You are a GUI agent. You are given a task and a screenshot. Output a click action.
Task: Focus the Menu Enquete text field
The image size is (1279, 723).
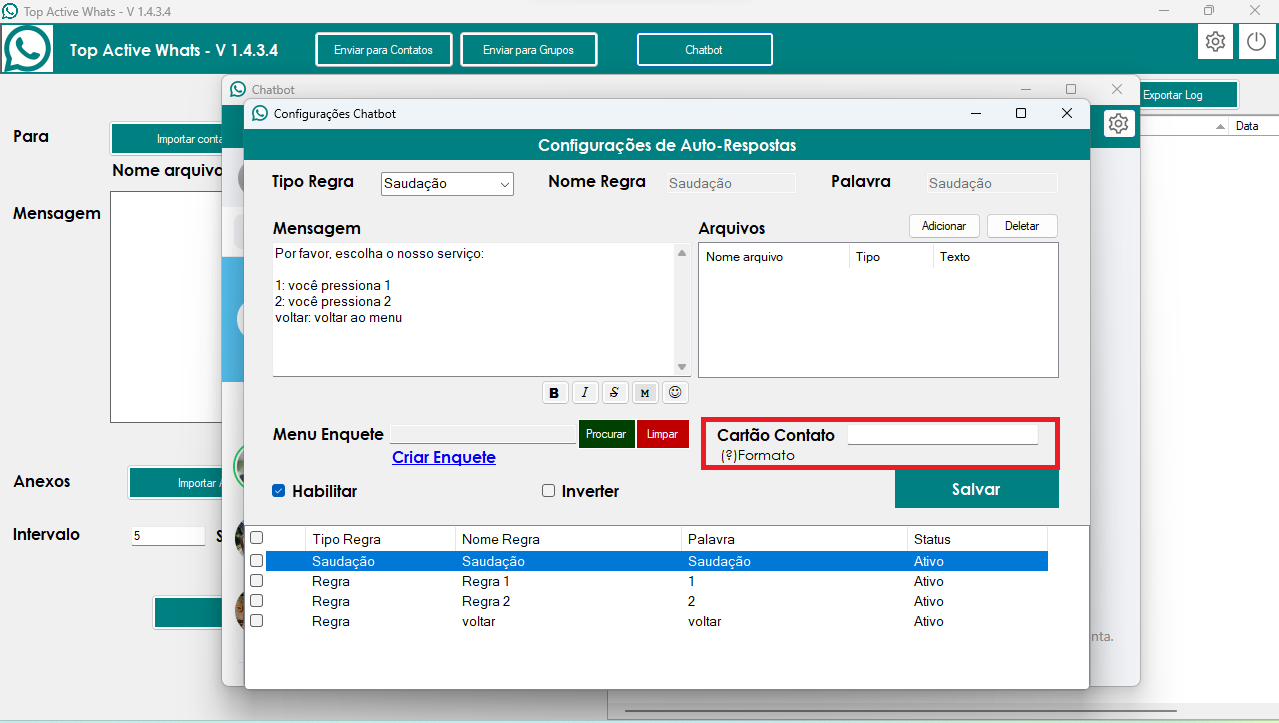tap(483, 434)
